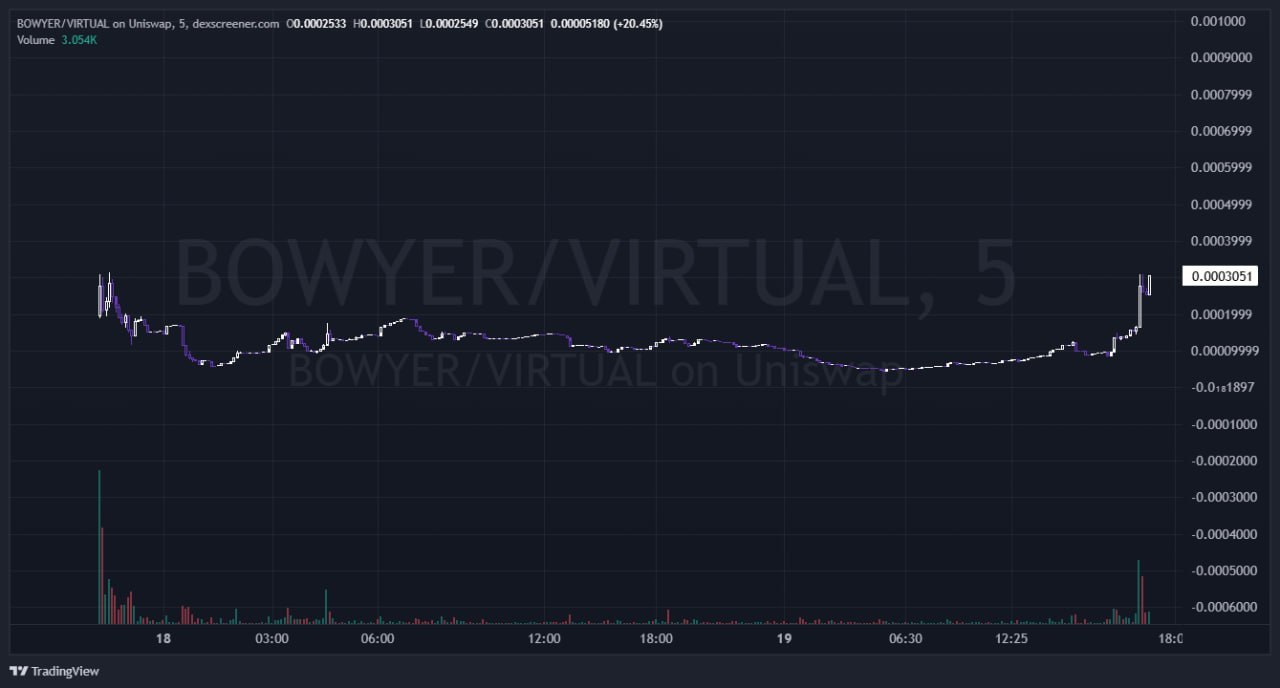Click price axis label 0.0005999
Image resolution: width=1280 pixels, height=688 pixels.
[x=1220, y=168]
